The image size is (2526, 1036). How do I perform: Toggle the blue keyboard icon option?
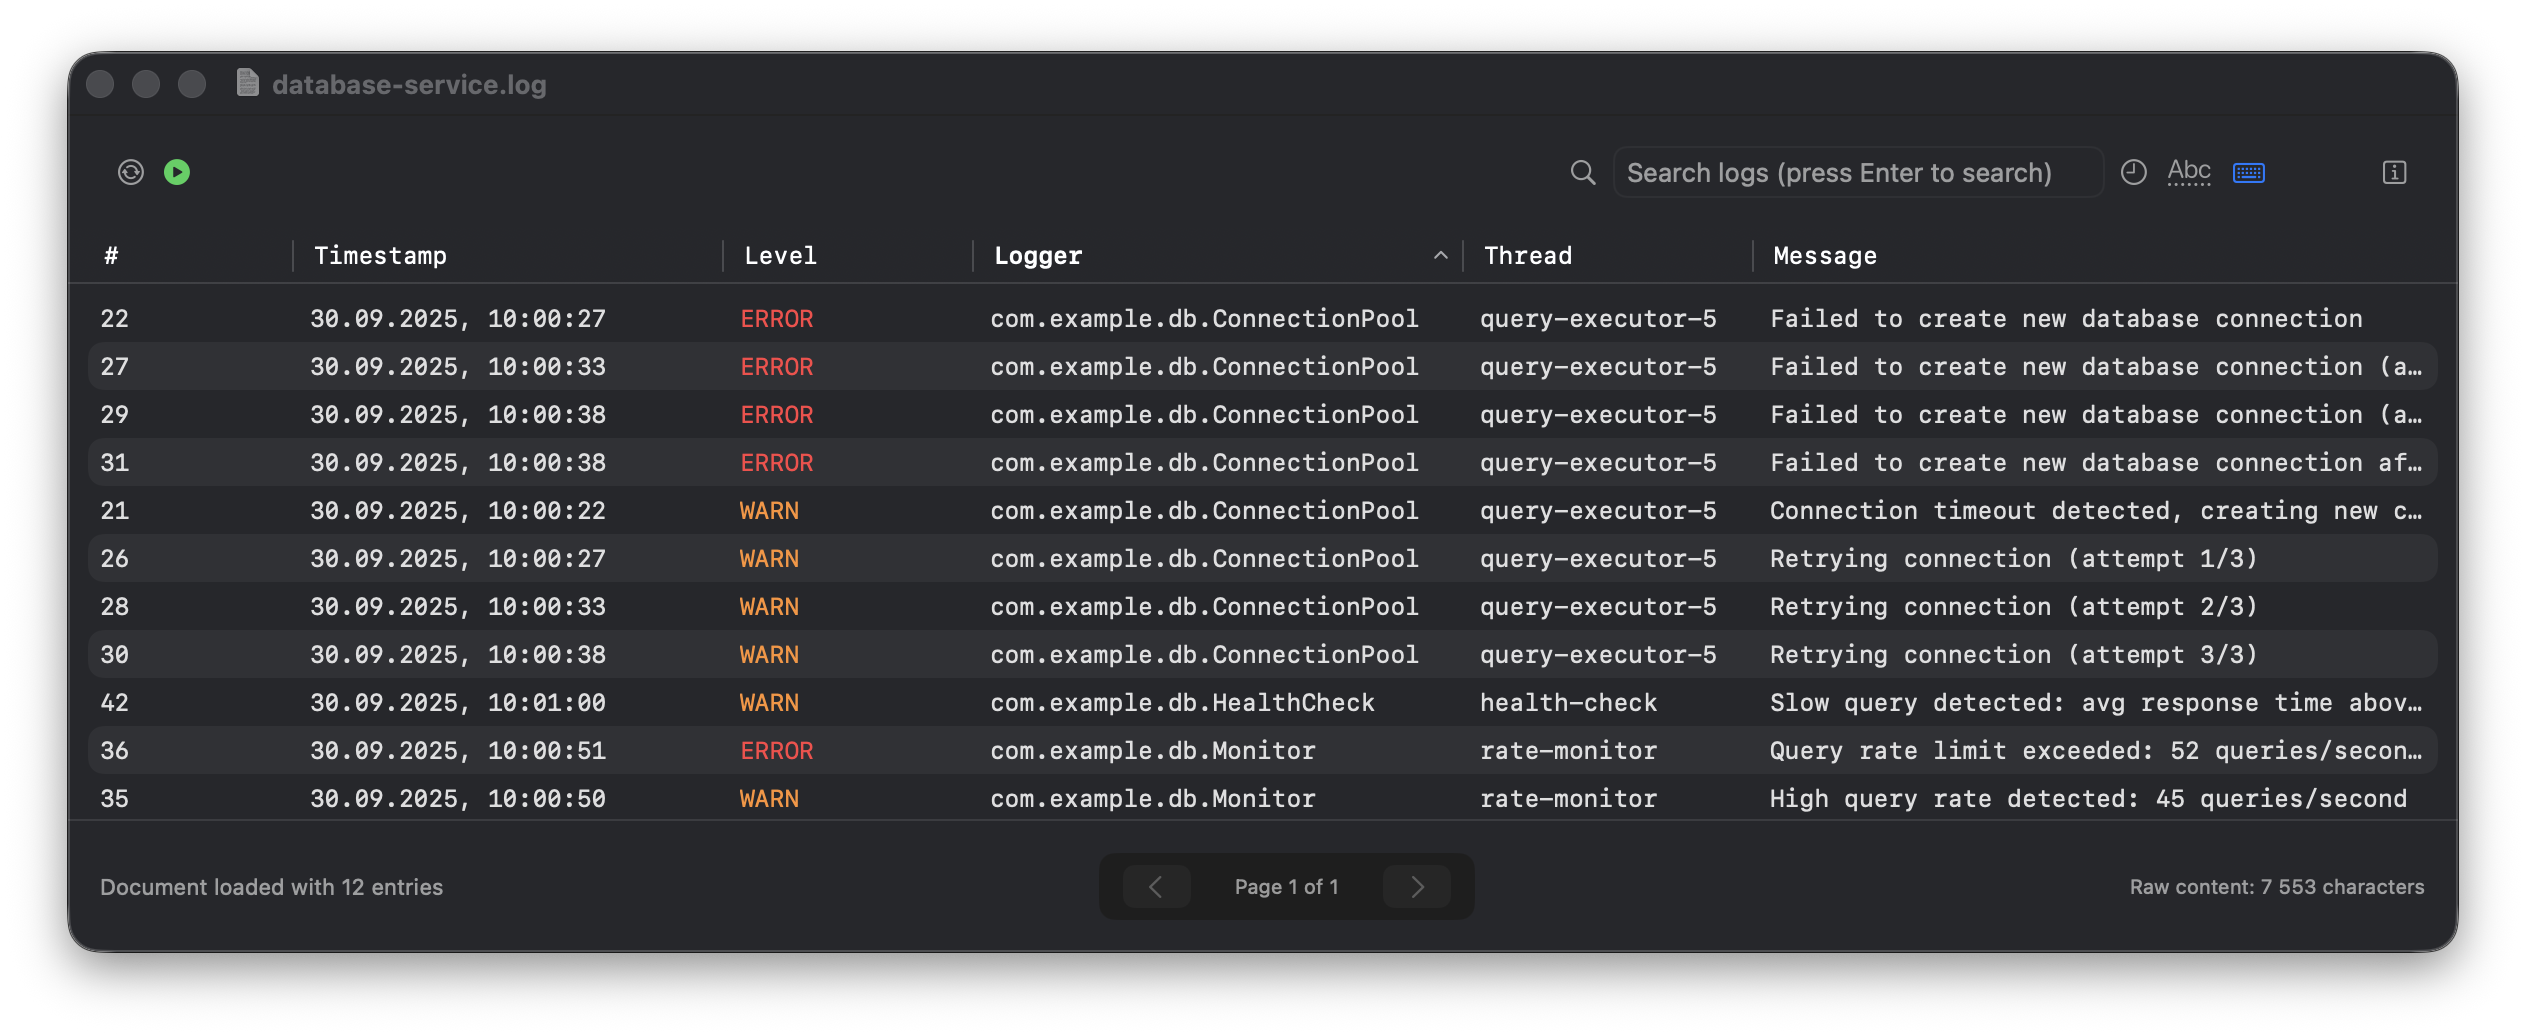point(2248,173)
